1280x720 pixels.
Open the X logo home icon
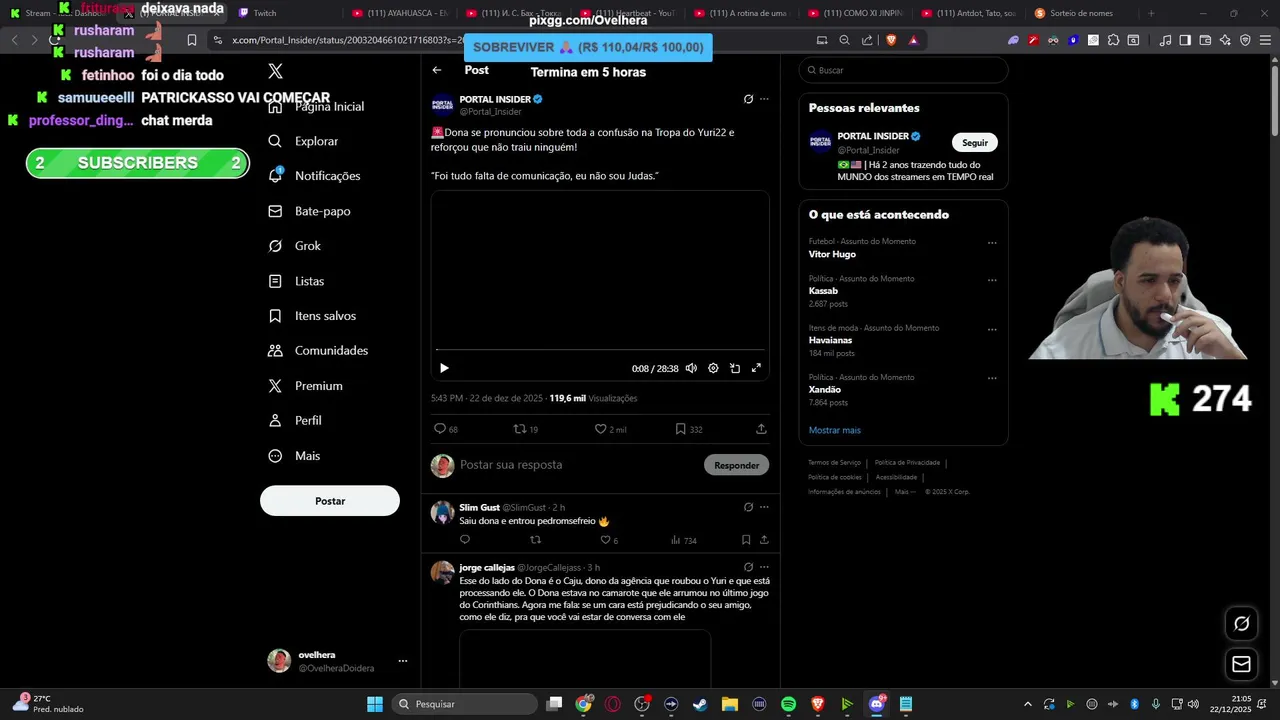tap(276, 71)
